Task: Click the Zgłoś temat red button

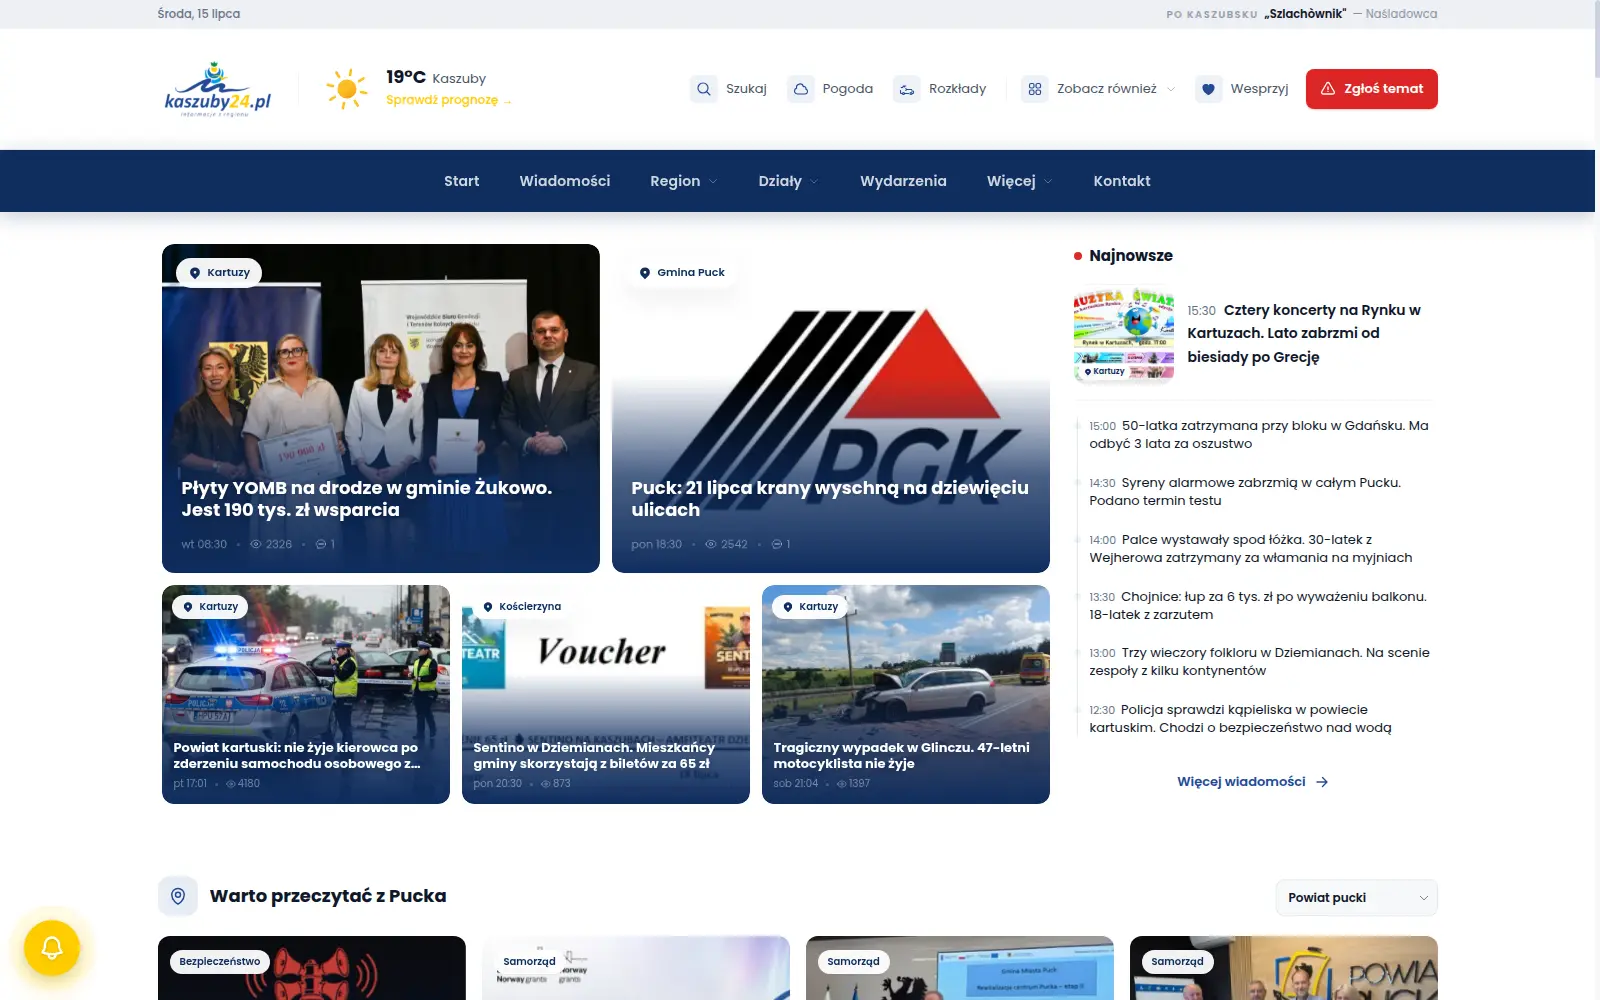Action: pos(1371,89)
